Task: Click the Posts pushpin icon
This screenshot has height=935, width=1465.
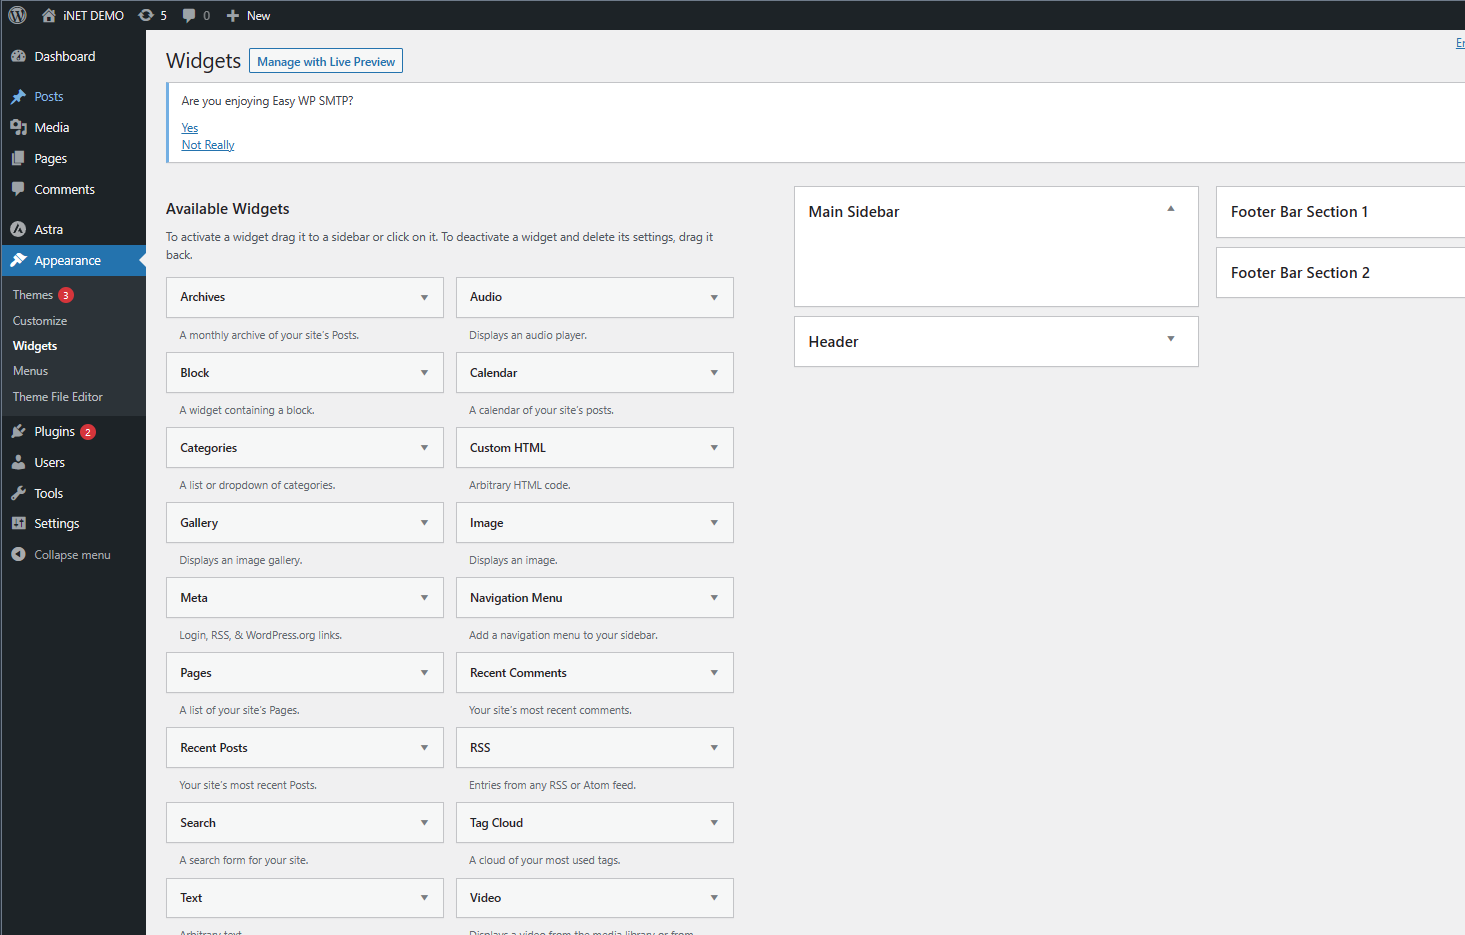Action: click(x=18, y=97)
